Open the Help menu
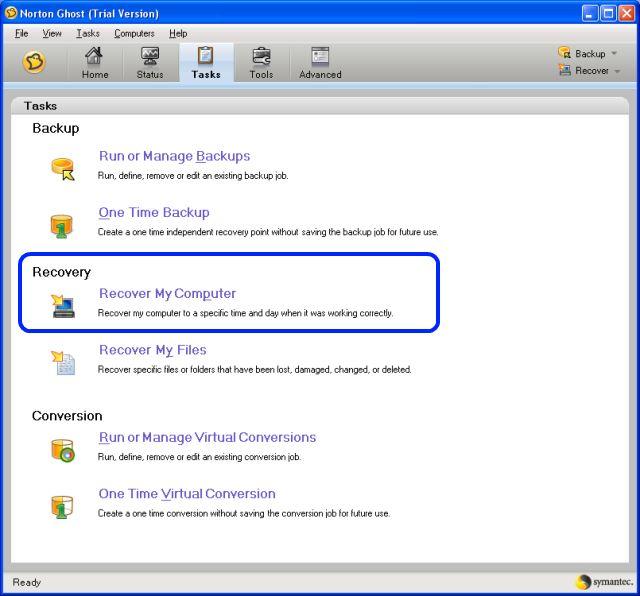This screenshot has width=640, height=596. 178,33
